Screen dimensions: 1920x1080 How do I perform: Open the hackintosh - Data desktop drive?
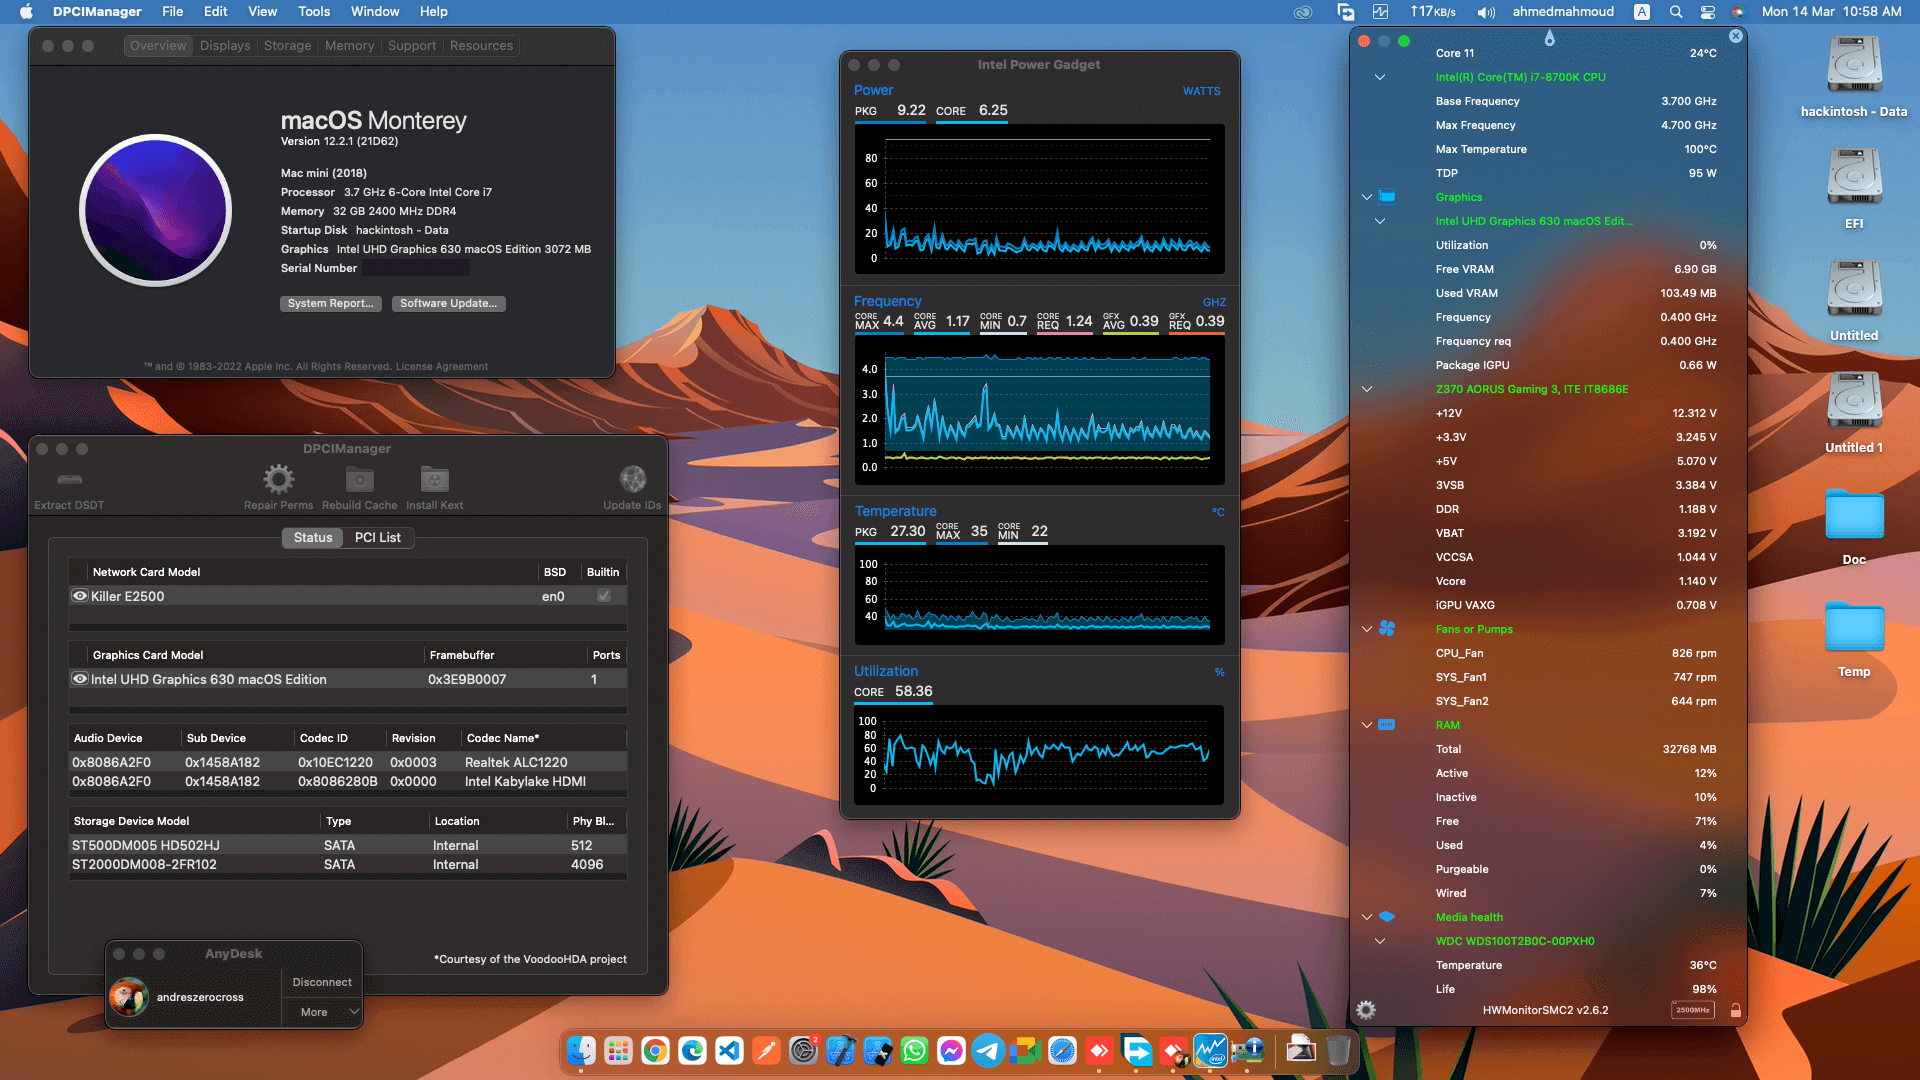(x=1854, y=76)
